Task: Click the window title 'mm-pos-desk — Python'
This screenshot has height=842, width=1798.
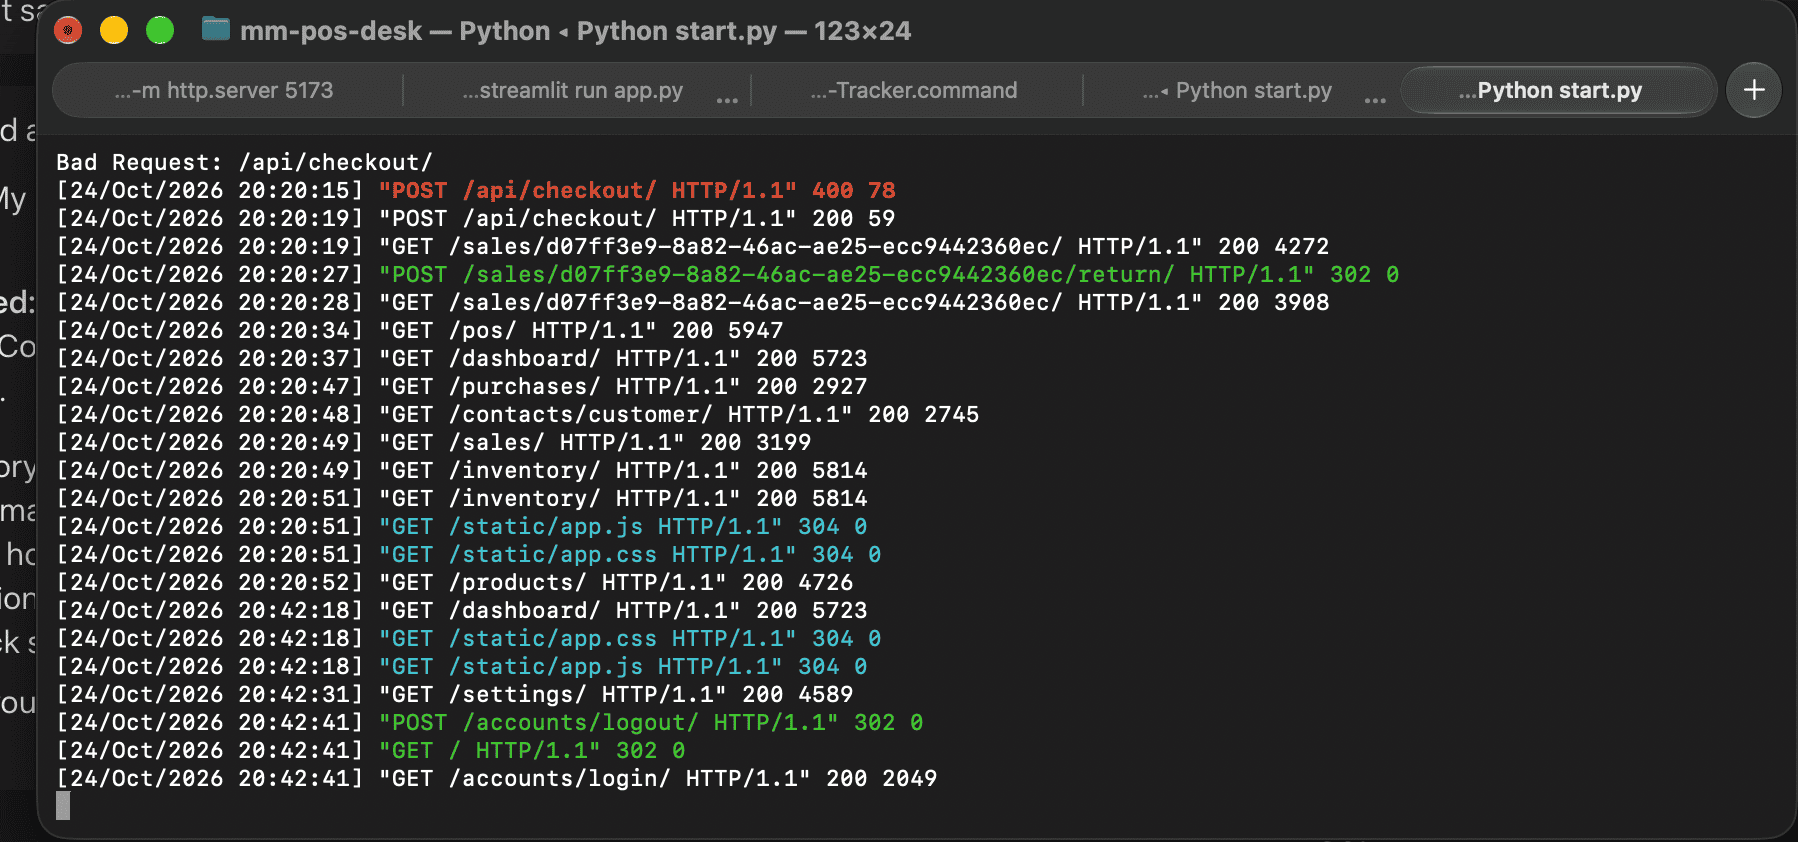Action: 395,31
